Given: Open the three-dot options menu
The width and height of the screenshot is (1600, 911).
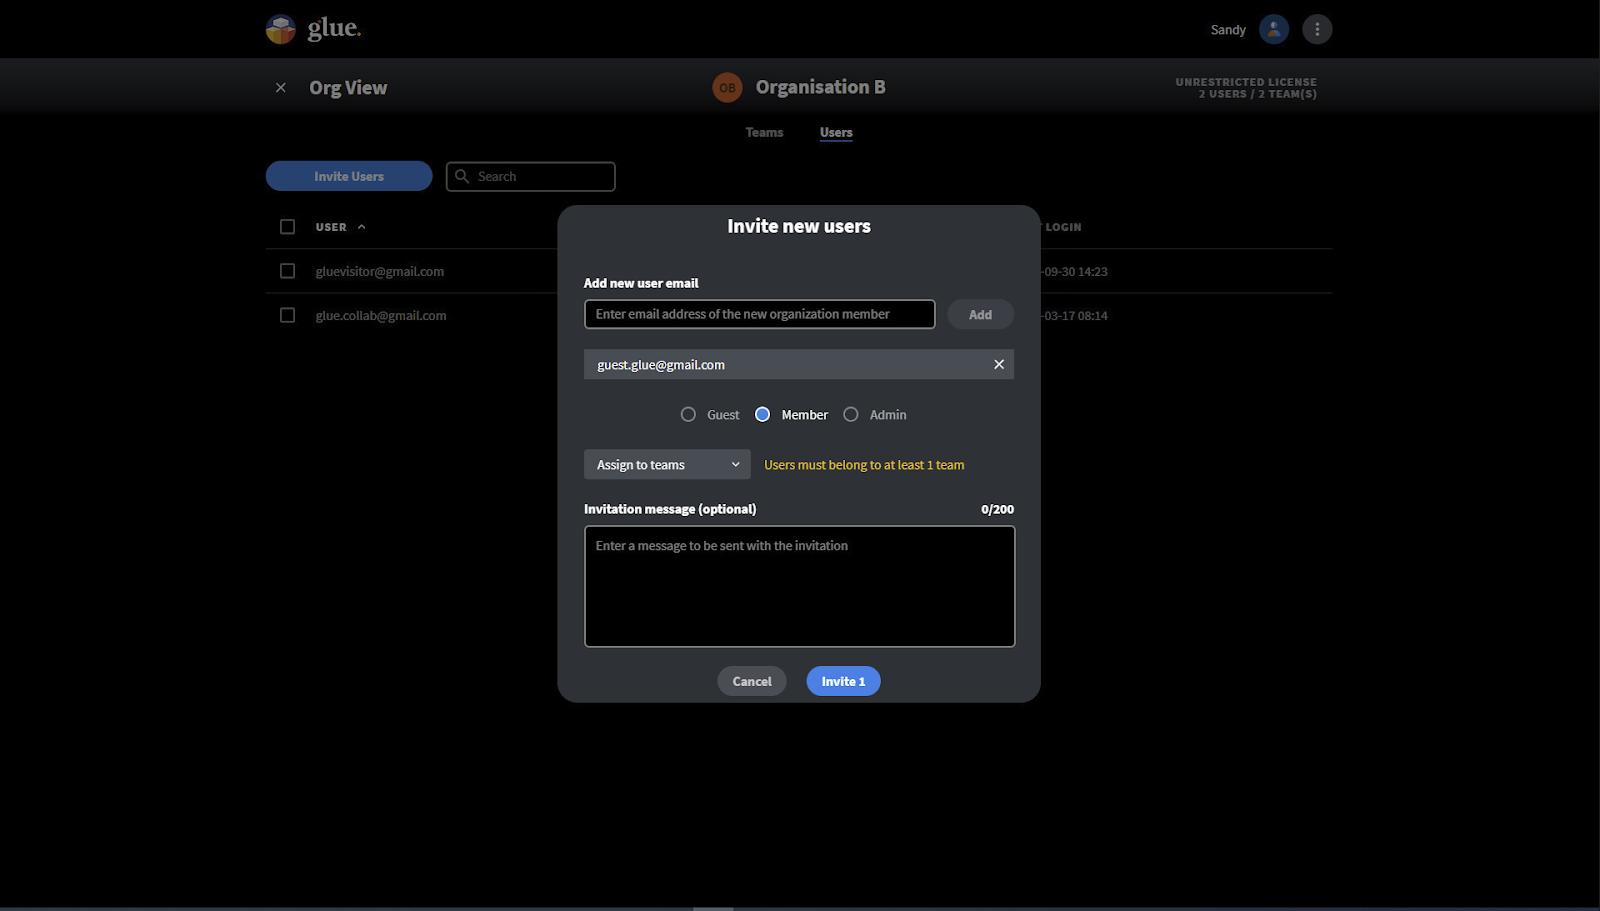Looking at the screenshot, I should [x=1317, y=29].
